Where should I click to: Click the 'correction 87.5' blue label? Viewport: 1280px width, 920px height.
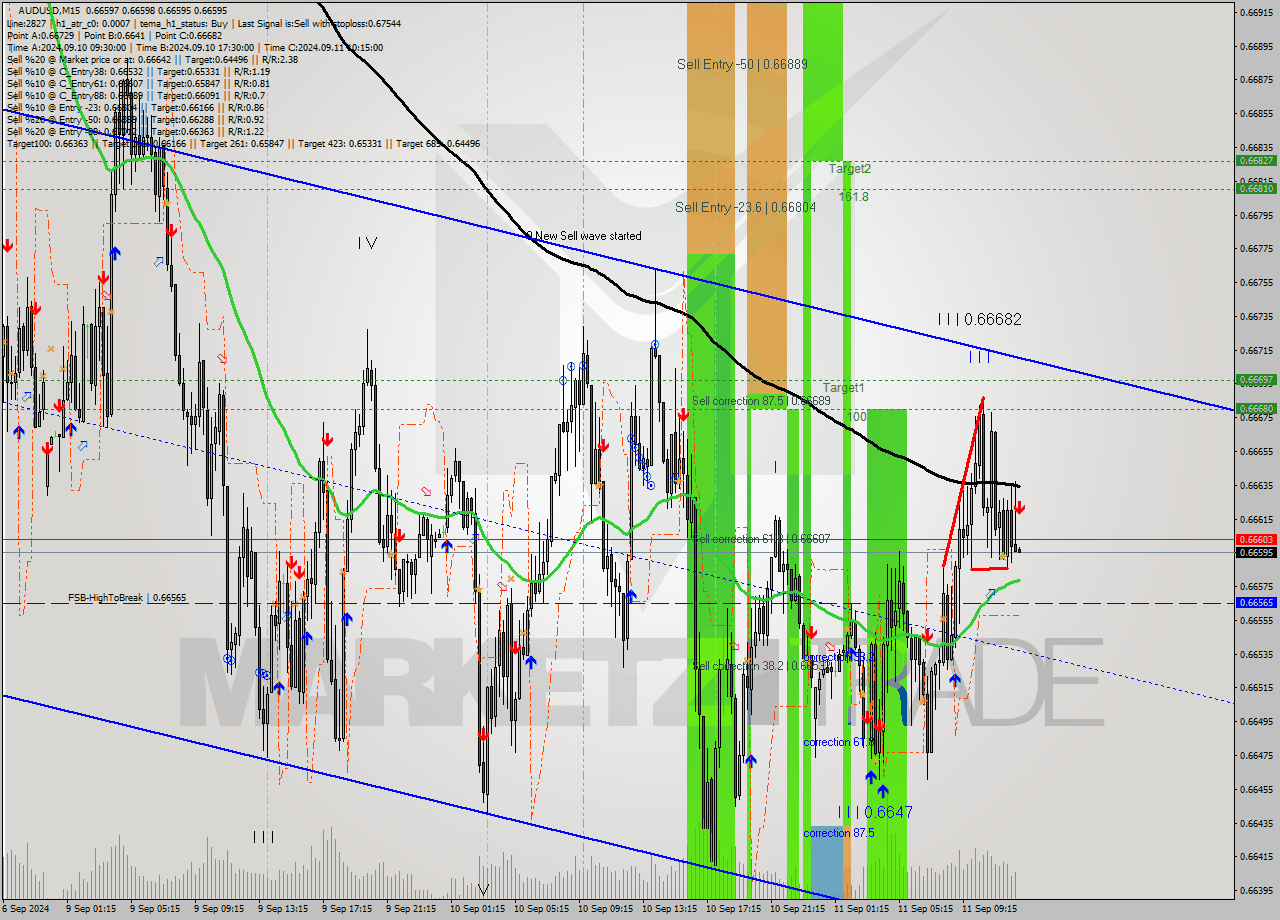[838, 832]
